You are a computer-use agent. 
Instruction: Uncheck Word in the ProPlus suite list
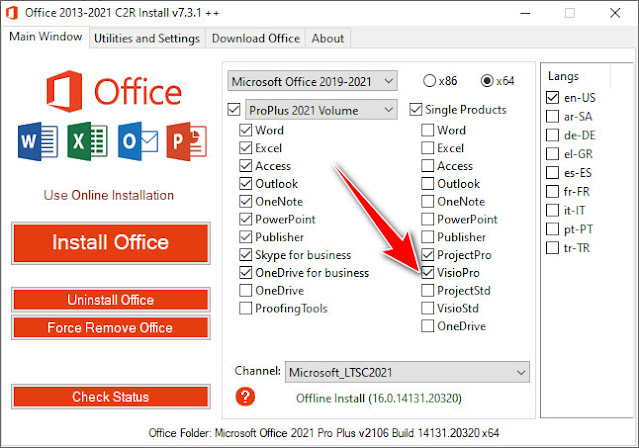pos(245,130)
